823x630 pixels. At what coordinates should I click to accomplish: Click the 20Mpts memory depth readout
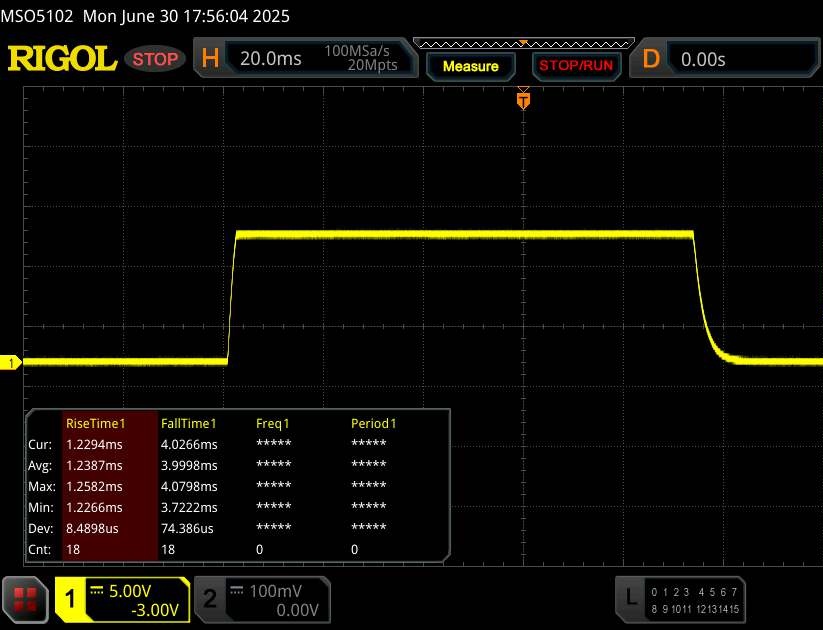(373, 65)
